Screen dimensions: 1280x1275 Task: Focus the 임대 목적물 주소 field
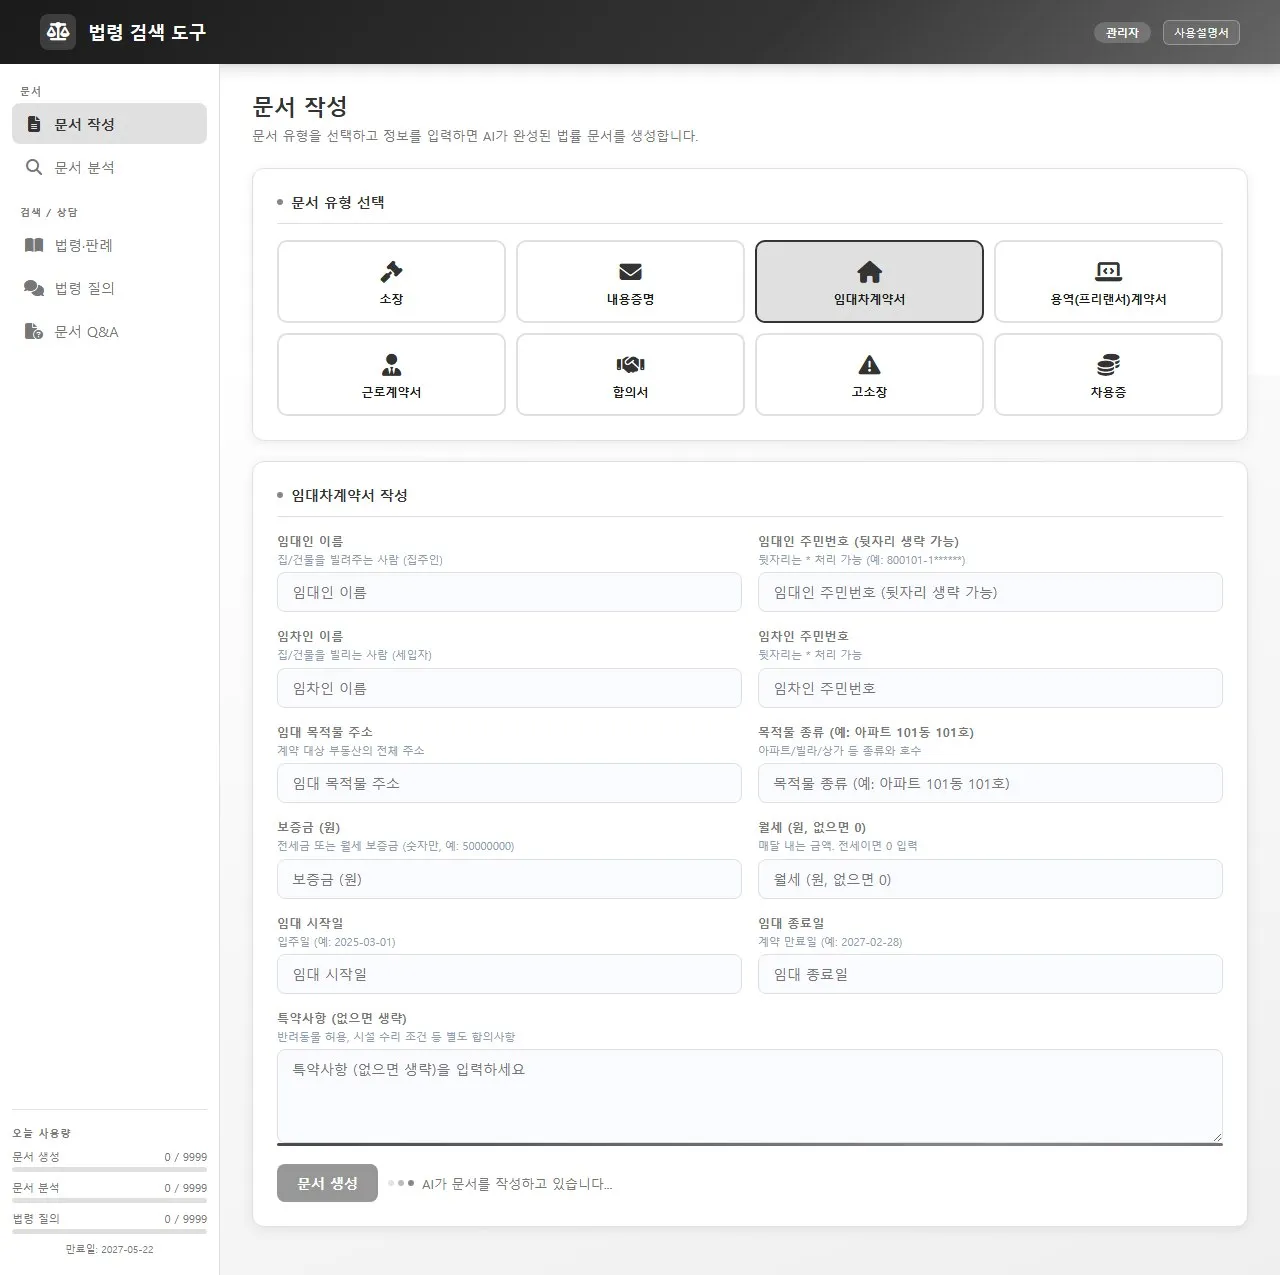coord(509,783)
